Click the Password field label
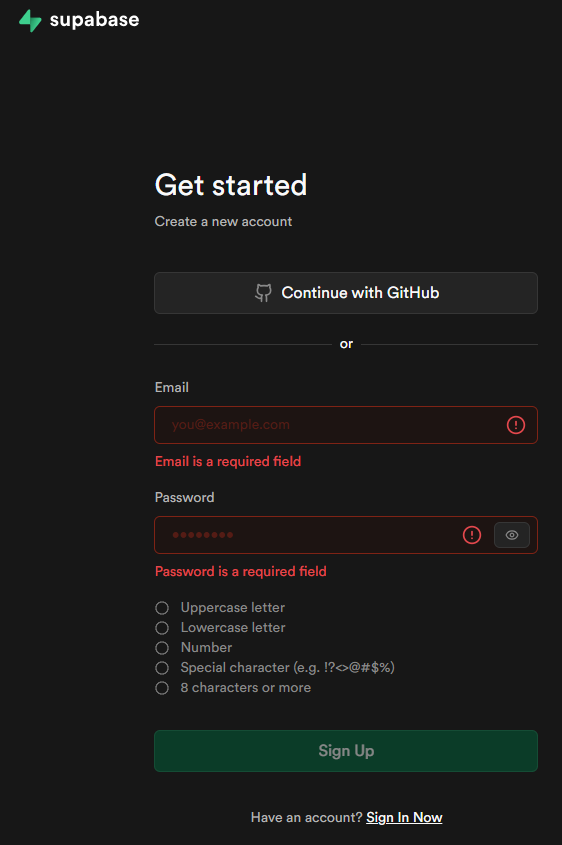The width and height of the screenshot is (562, 845). pyautogui.click(x=184, y=497)
